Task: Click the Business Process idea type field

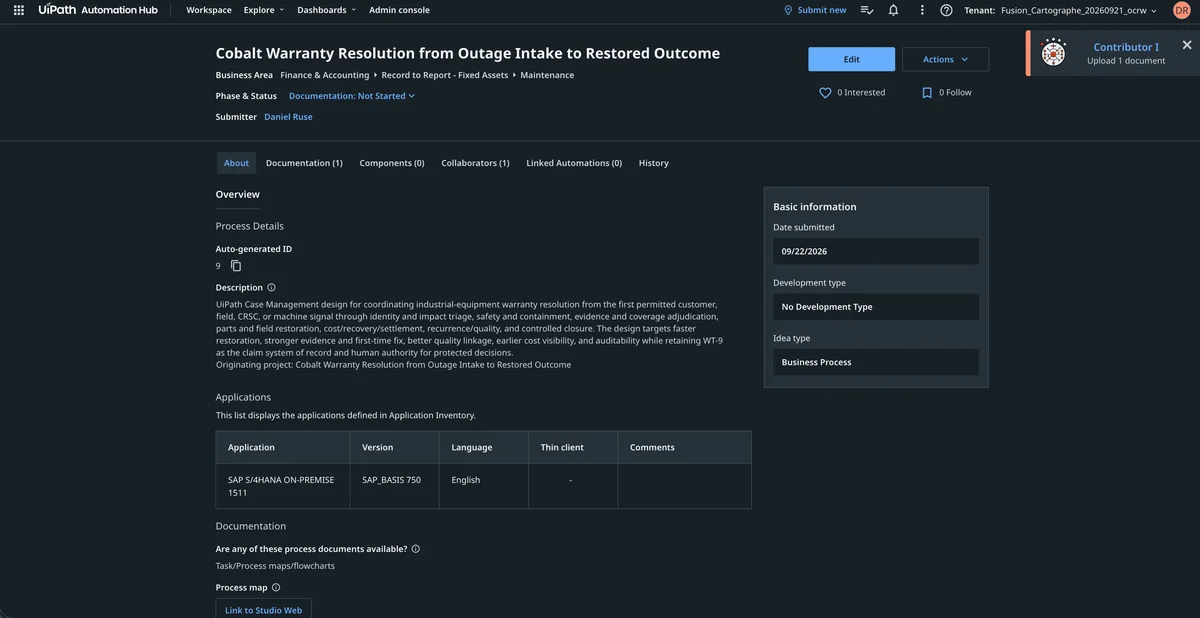Action: coord(876,362)
